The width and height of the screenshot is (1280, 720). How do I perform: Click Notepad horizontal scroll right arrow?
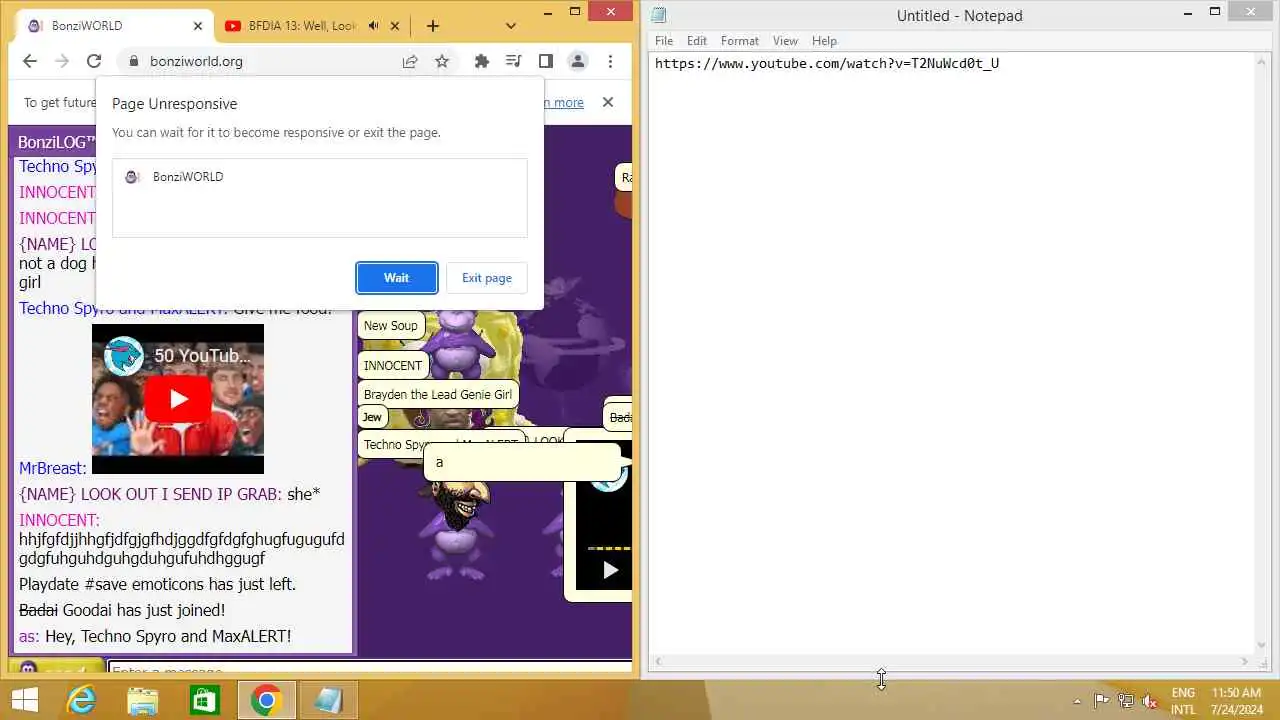1245,662
